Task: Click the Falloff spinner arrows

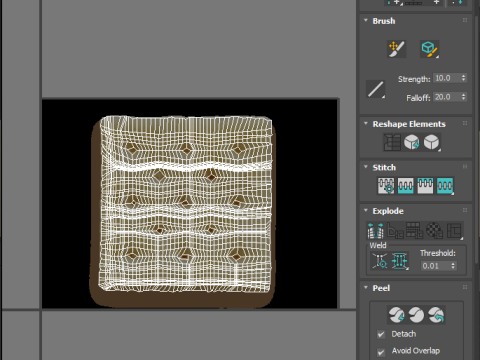Action: click(463, 97)
